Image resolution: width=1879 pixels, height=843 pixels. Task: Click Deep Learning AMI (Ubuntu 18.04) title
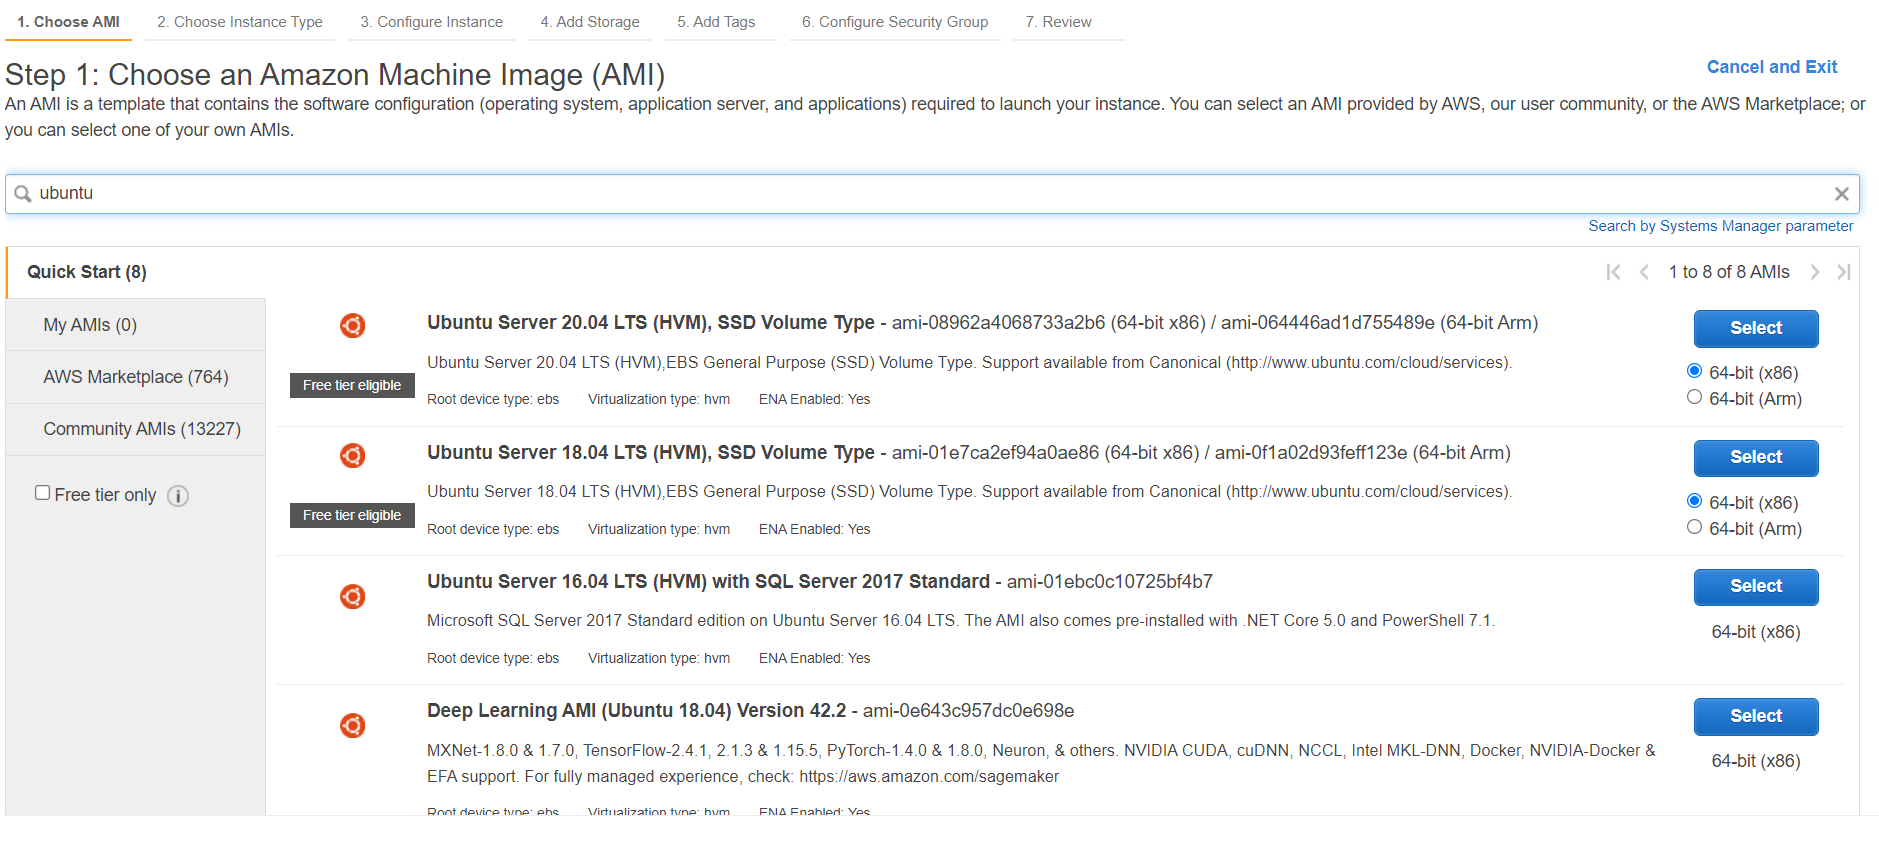pyautogui.click(x=636, y=711)
